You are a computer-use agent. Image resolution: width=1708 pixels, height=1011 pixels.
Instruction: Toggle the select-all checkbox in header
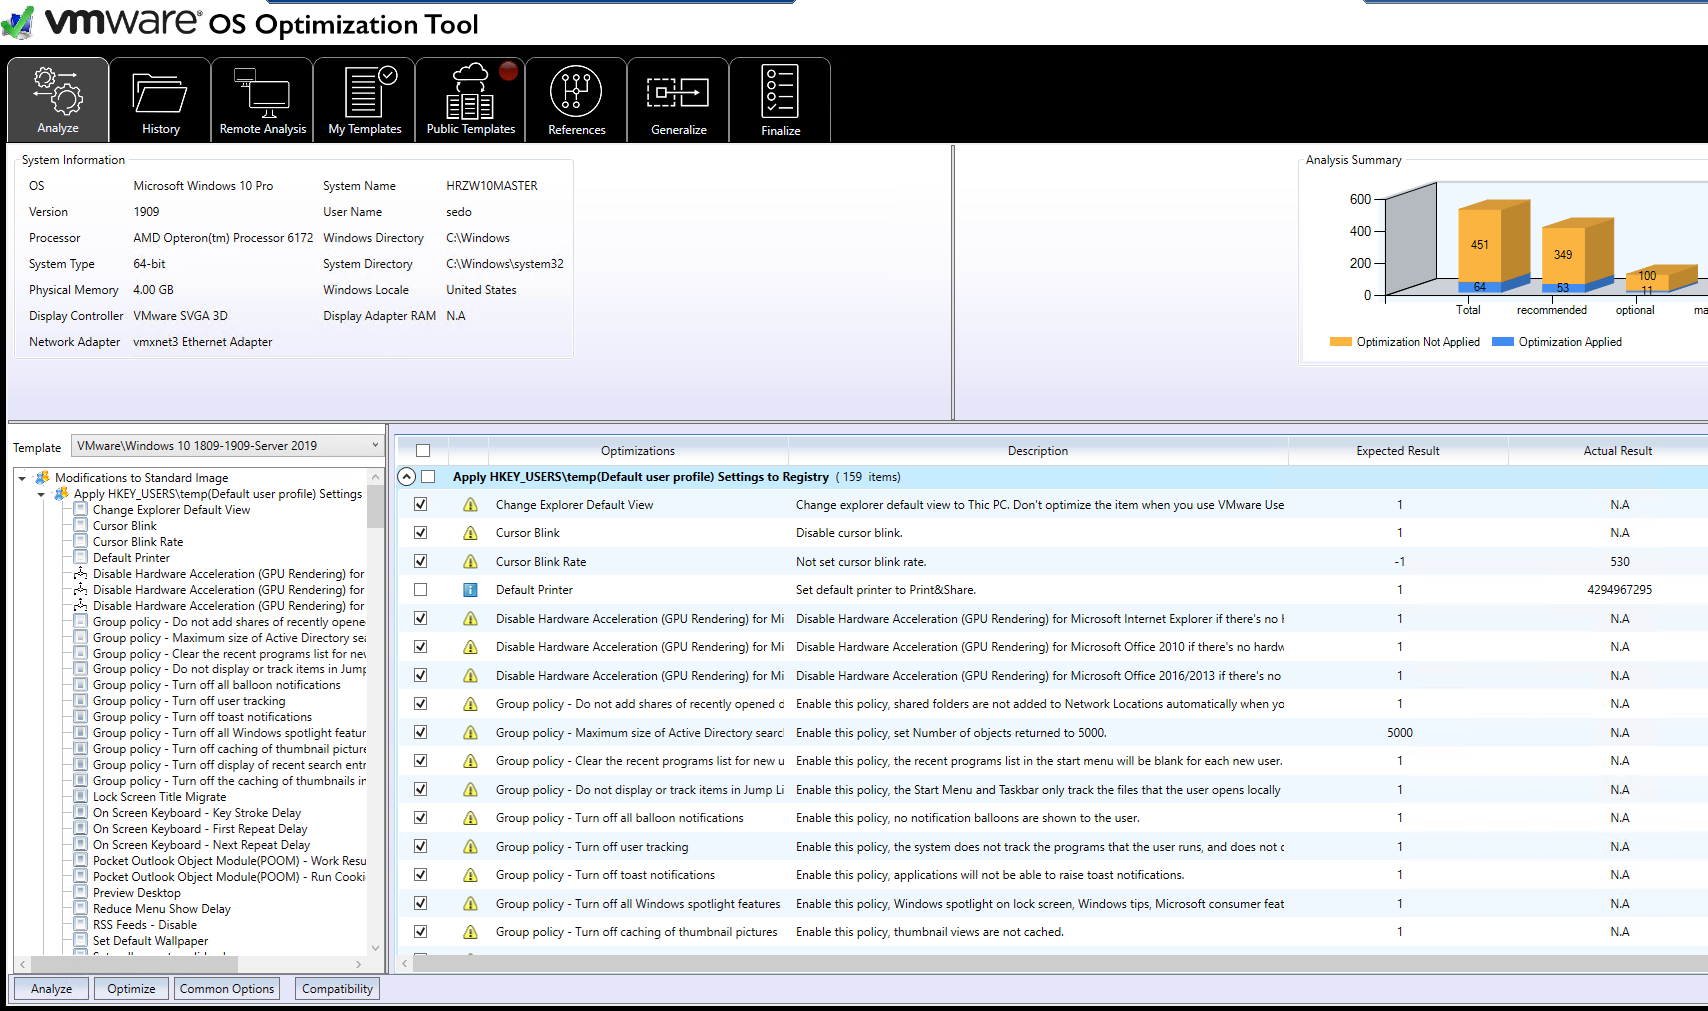pos(423,451)
